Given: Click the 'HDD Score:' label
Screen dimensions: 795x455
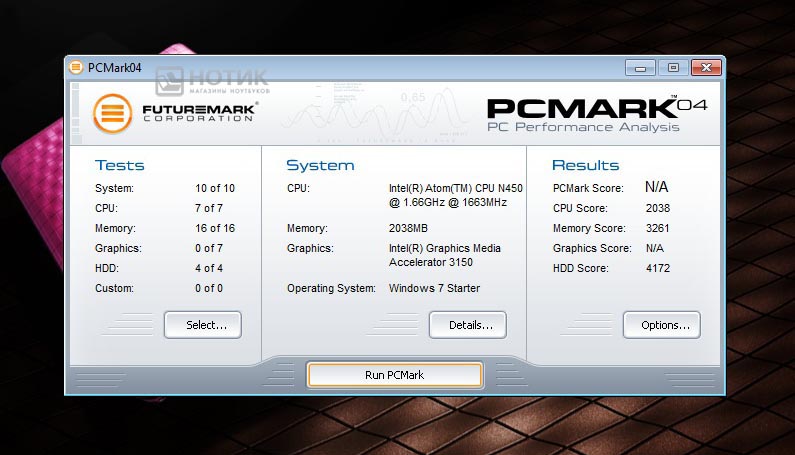Looking at the screenshot, I should click(581, 268).
